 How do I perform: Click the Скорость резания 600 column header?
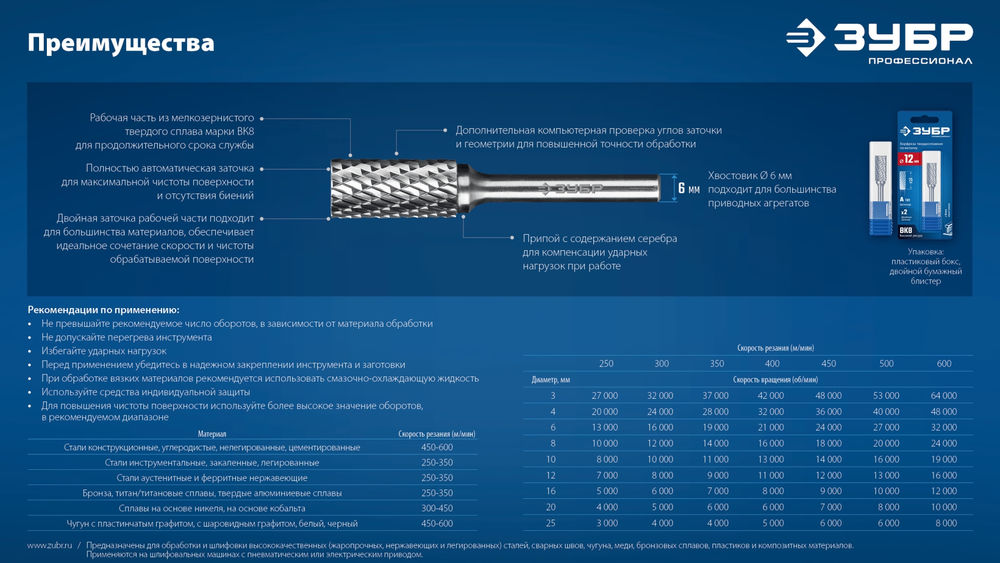click(x=943, y=363)
